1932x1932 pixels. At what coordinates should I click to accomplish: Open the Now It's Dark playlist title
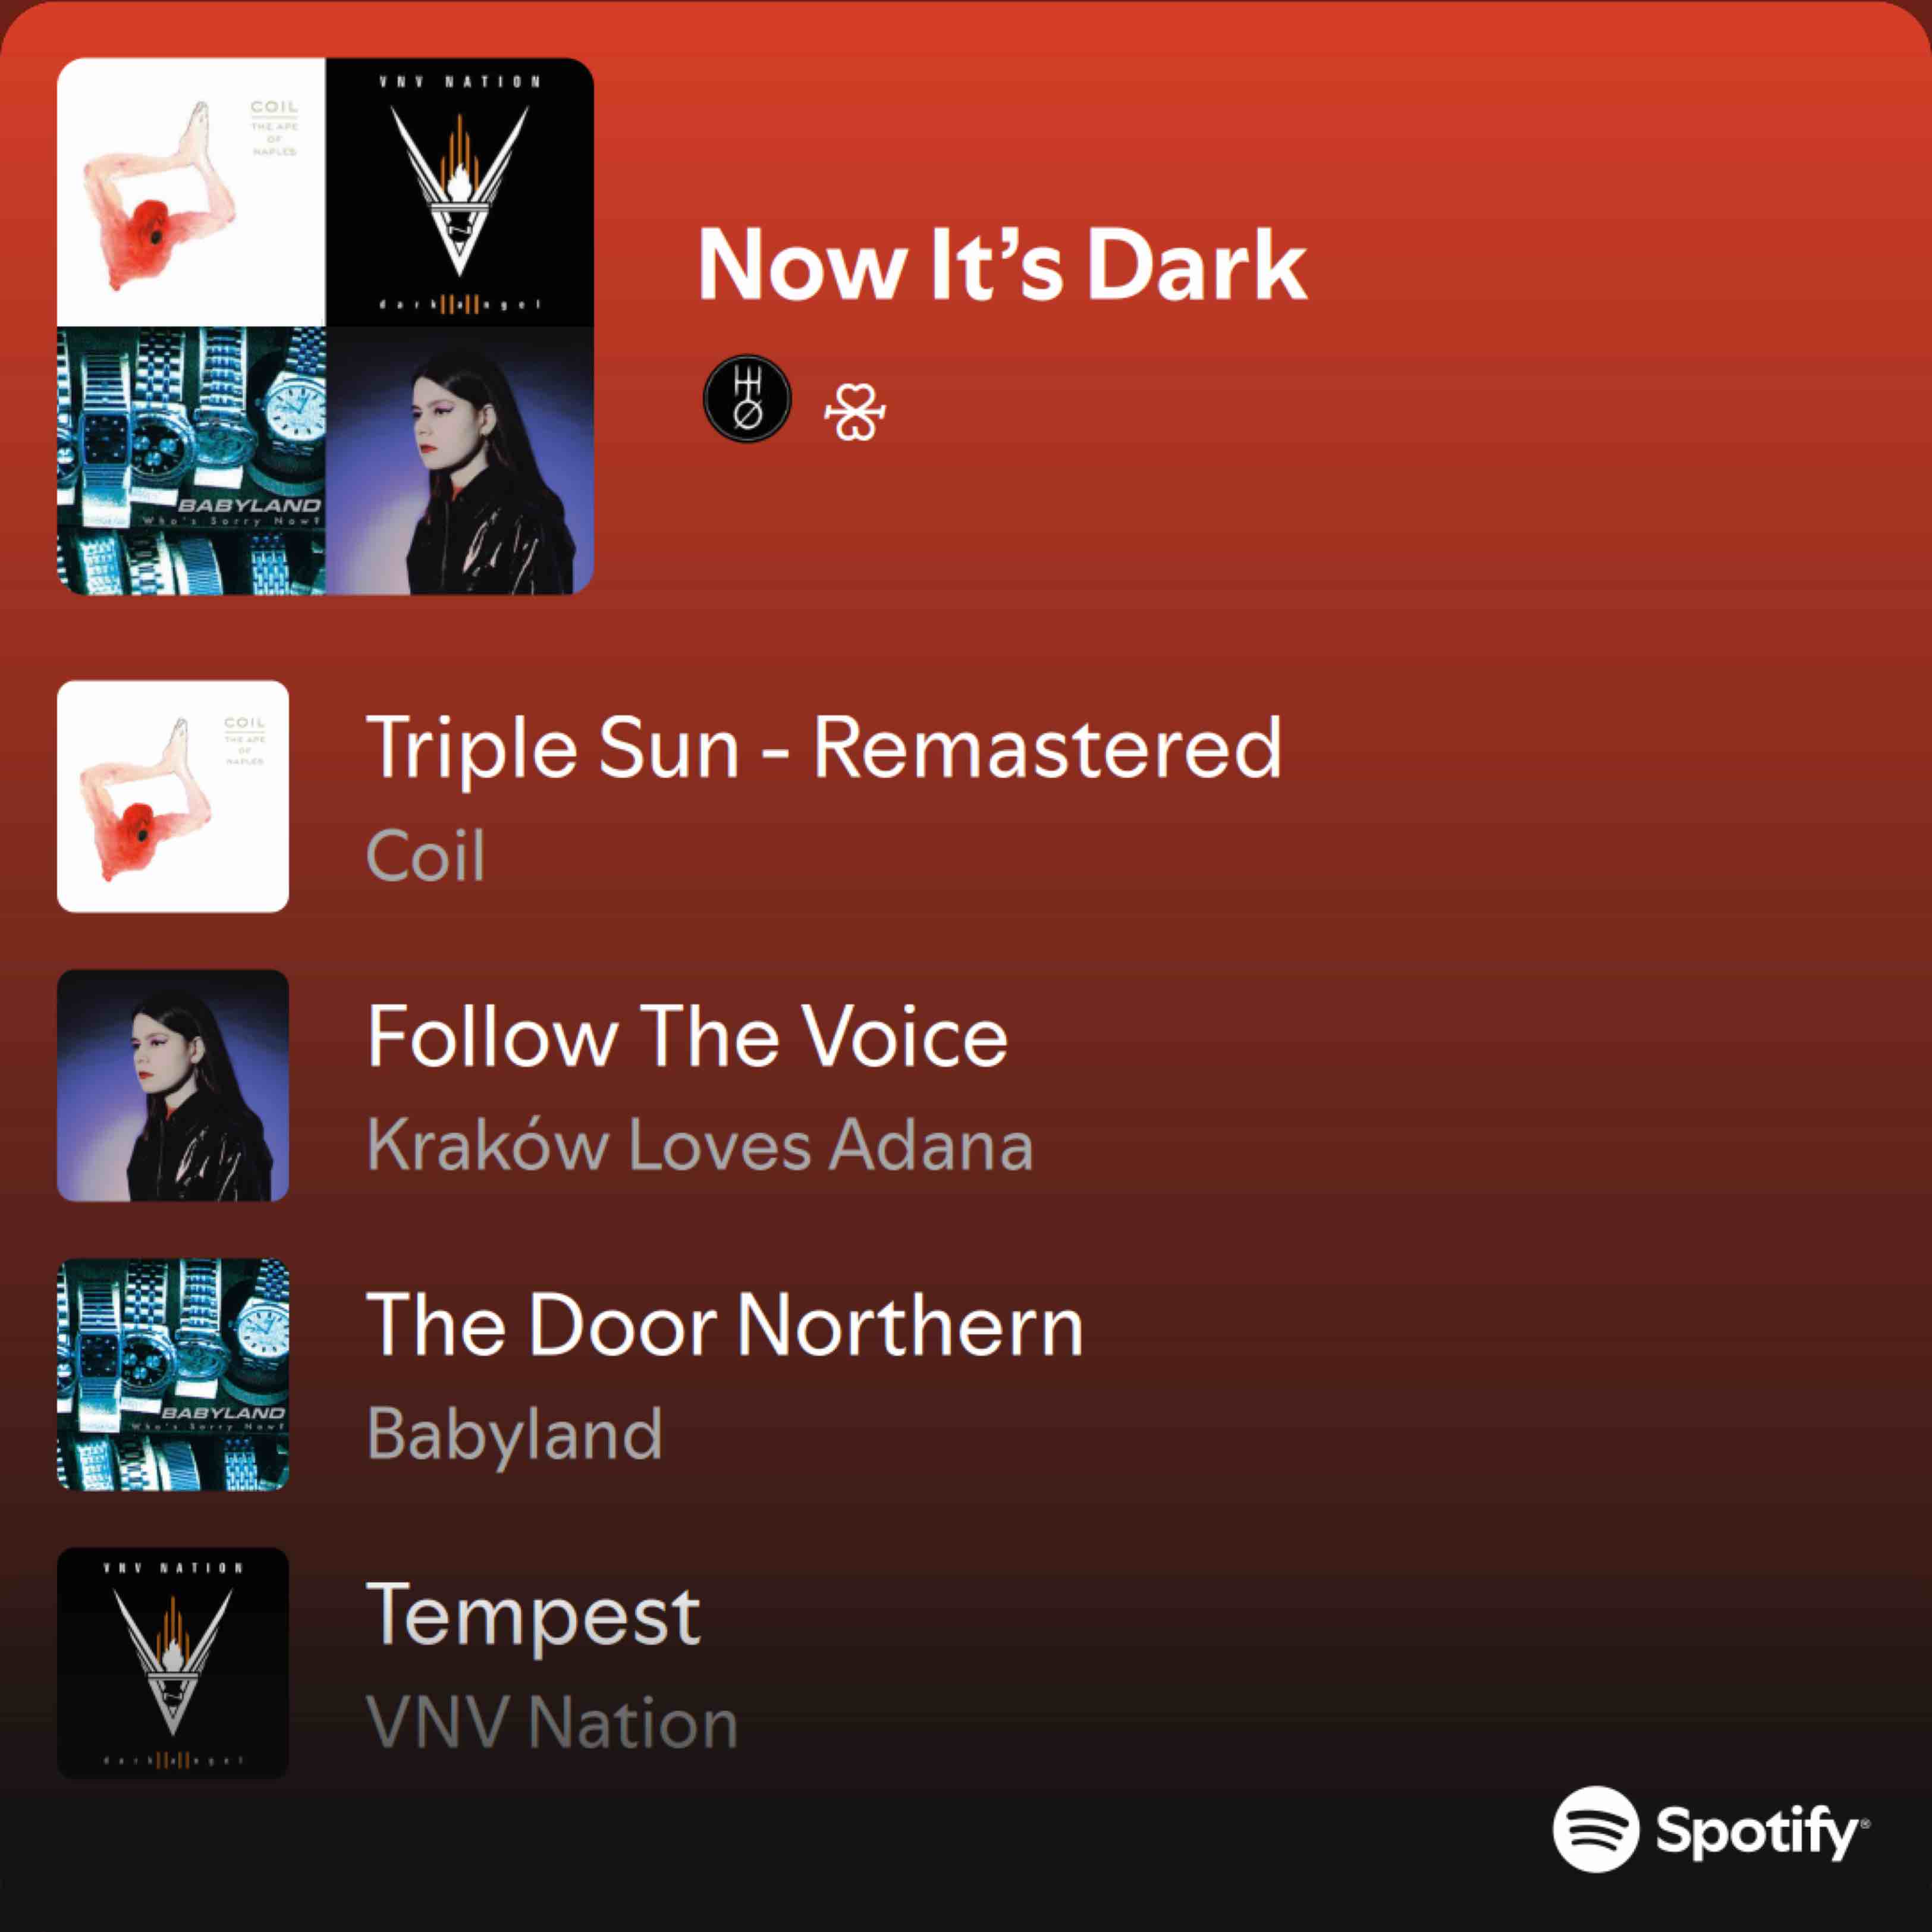[1002, 264]
